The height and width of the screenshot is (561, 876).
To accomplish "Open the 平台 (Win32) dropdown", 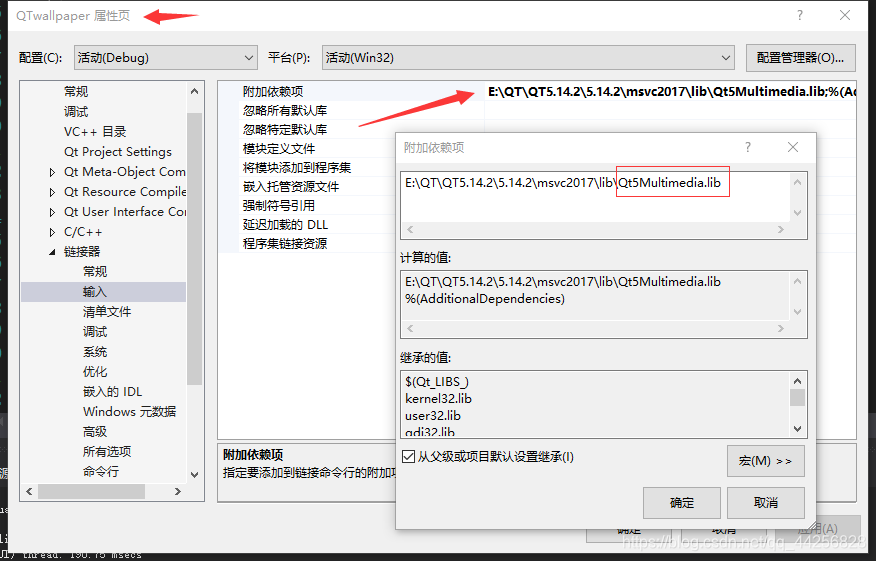I will [528, 58].
